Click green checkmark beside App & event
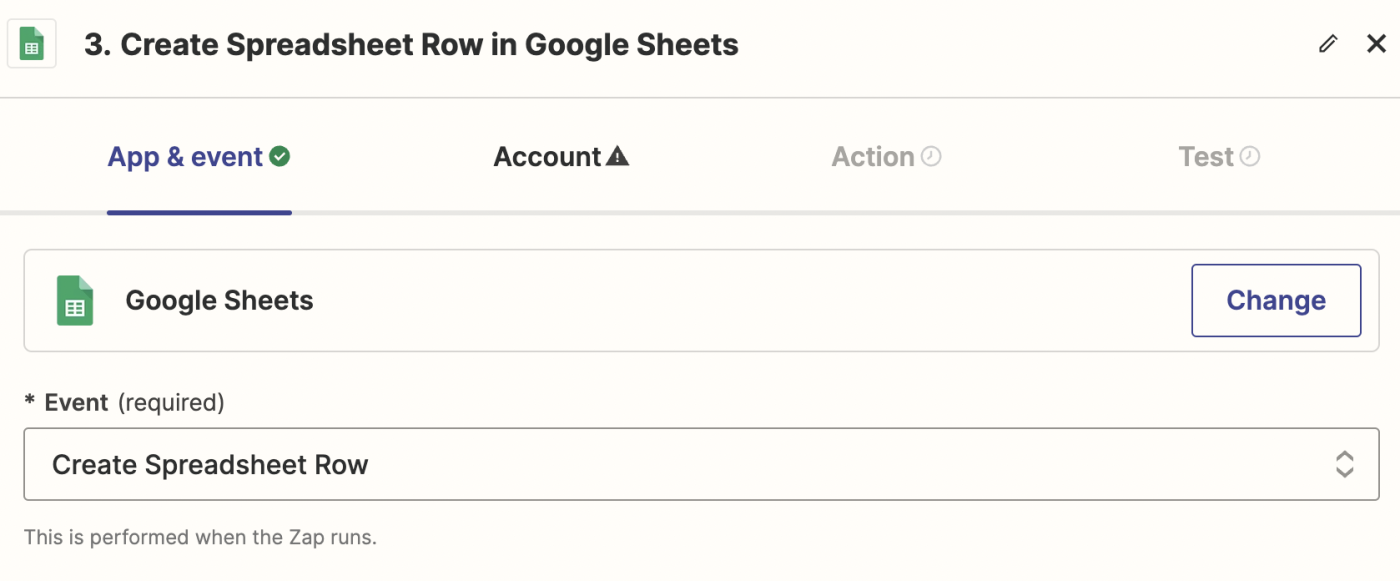Image resolution: width=1400 pixels, height=581 pixels. pyautogui.click(x=280, y=157)
